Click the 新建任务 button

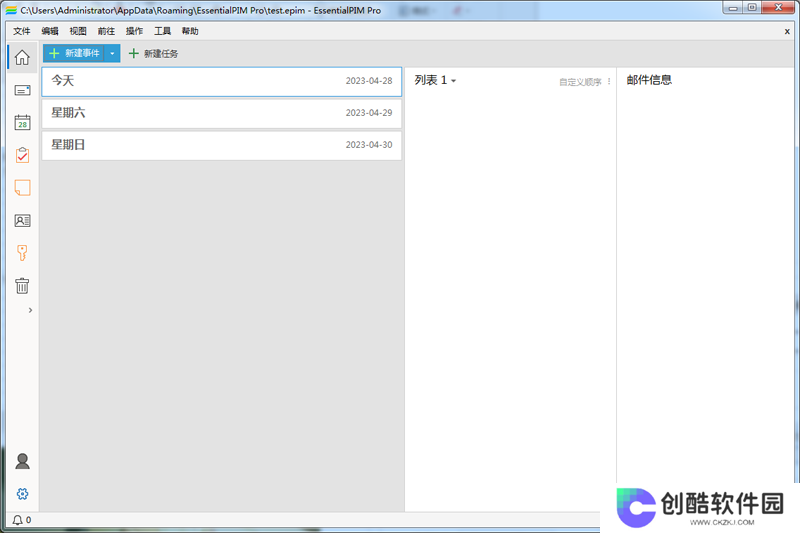tap(153, 54)
